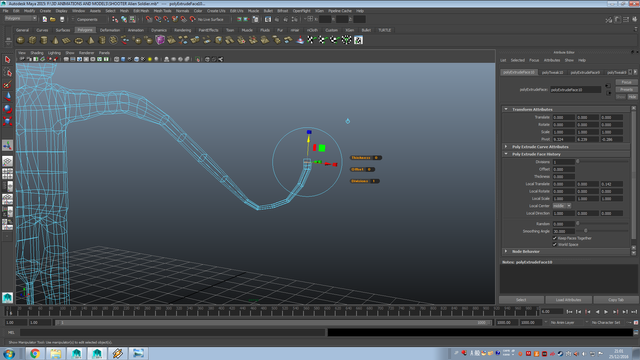
Task: Click the Windows Start button
Action: (x=9, y=353)
